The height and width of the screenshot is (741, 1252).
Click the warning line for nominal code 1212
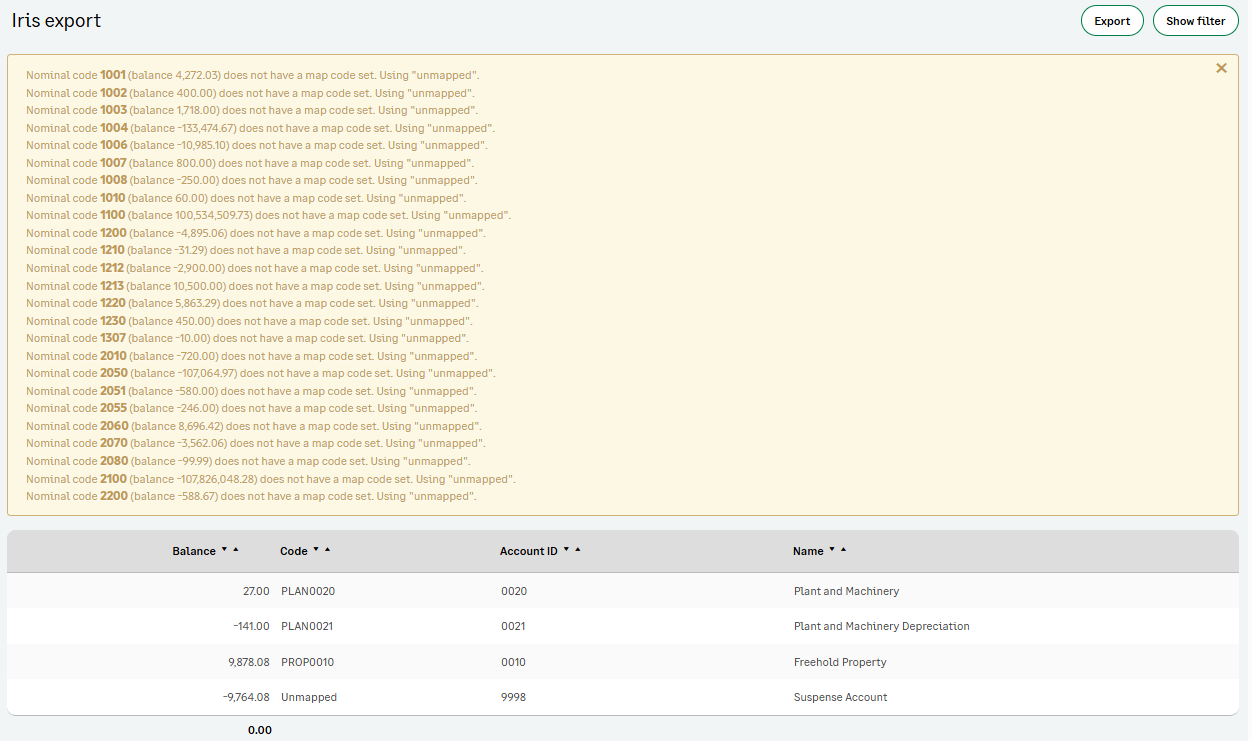coord(255,268)
